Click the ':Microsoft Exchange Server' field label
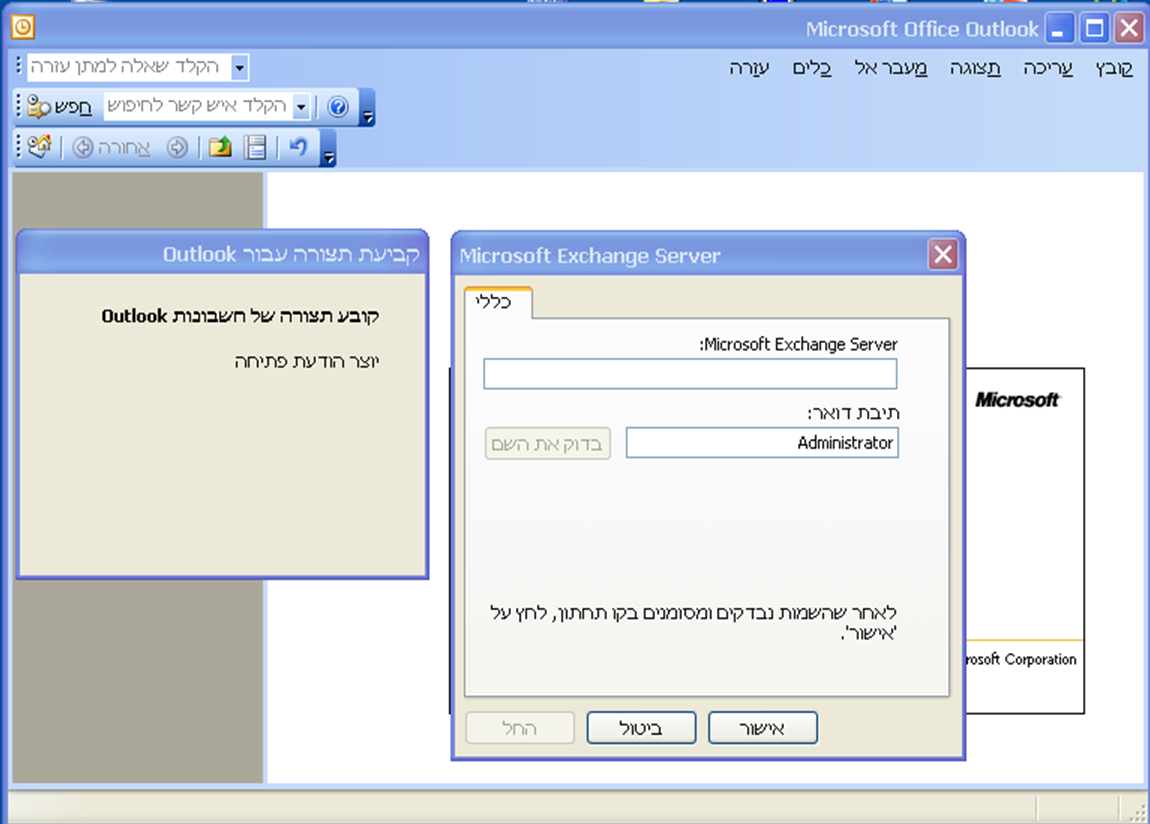This screenshot has height=824, width=1150. click(x=798, y=345)
